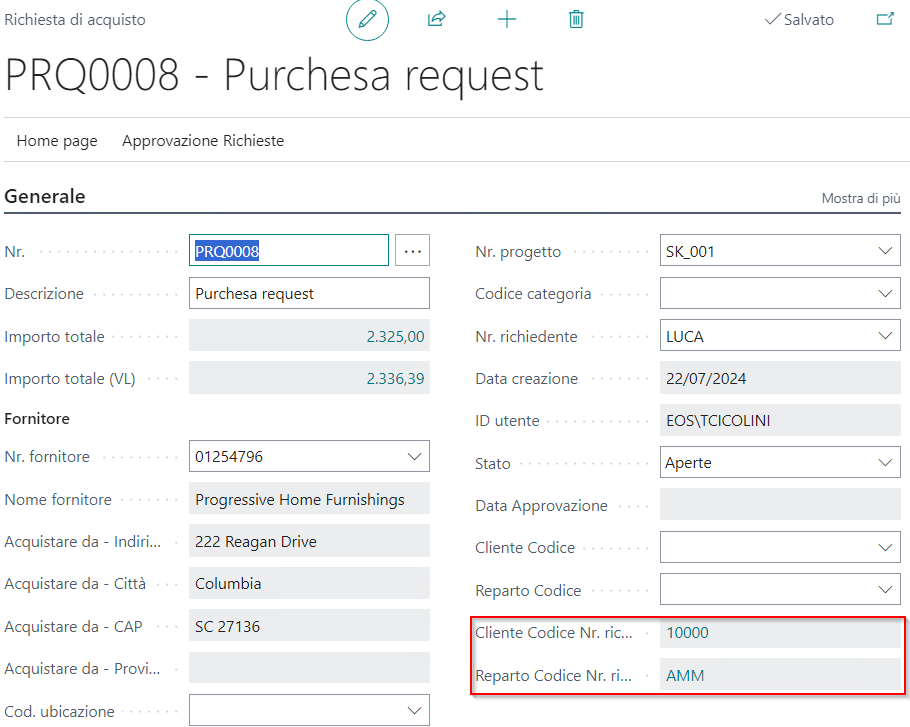Expand Codice categoria dropdown
Image resolution: width=910 pixels, height=727 pixels.
(x=884, y=294)
